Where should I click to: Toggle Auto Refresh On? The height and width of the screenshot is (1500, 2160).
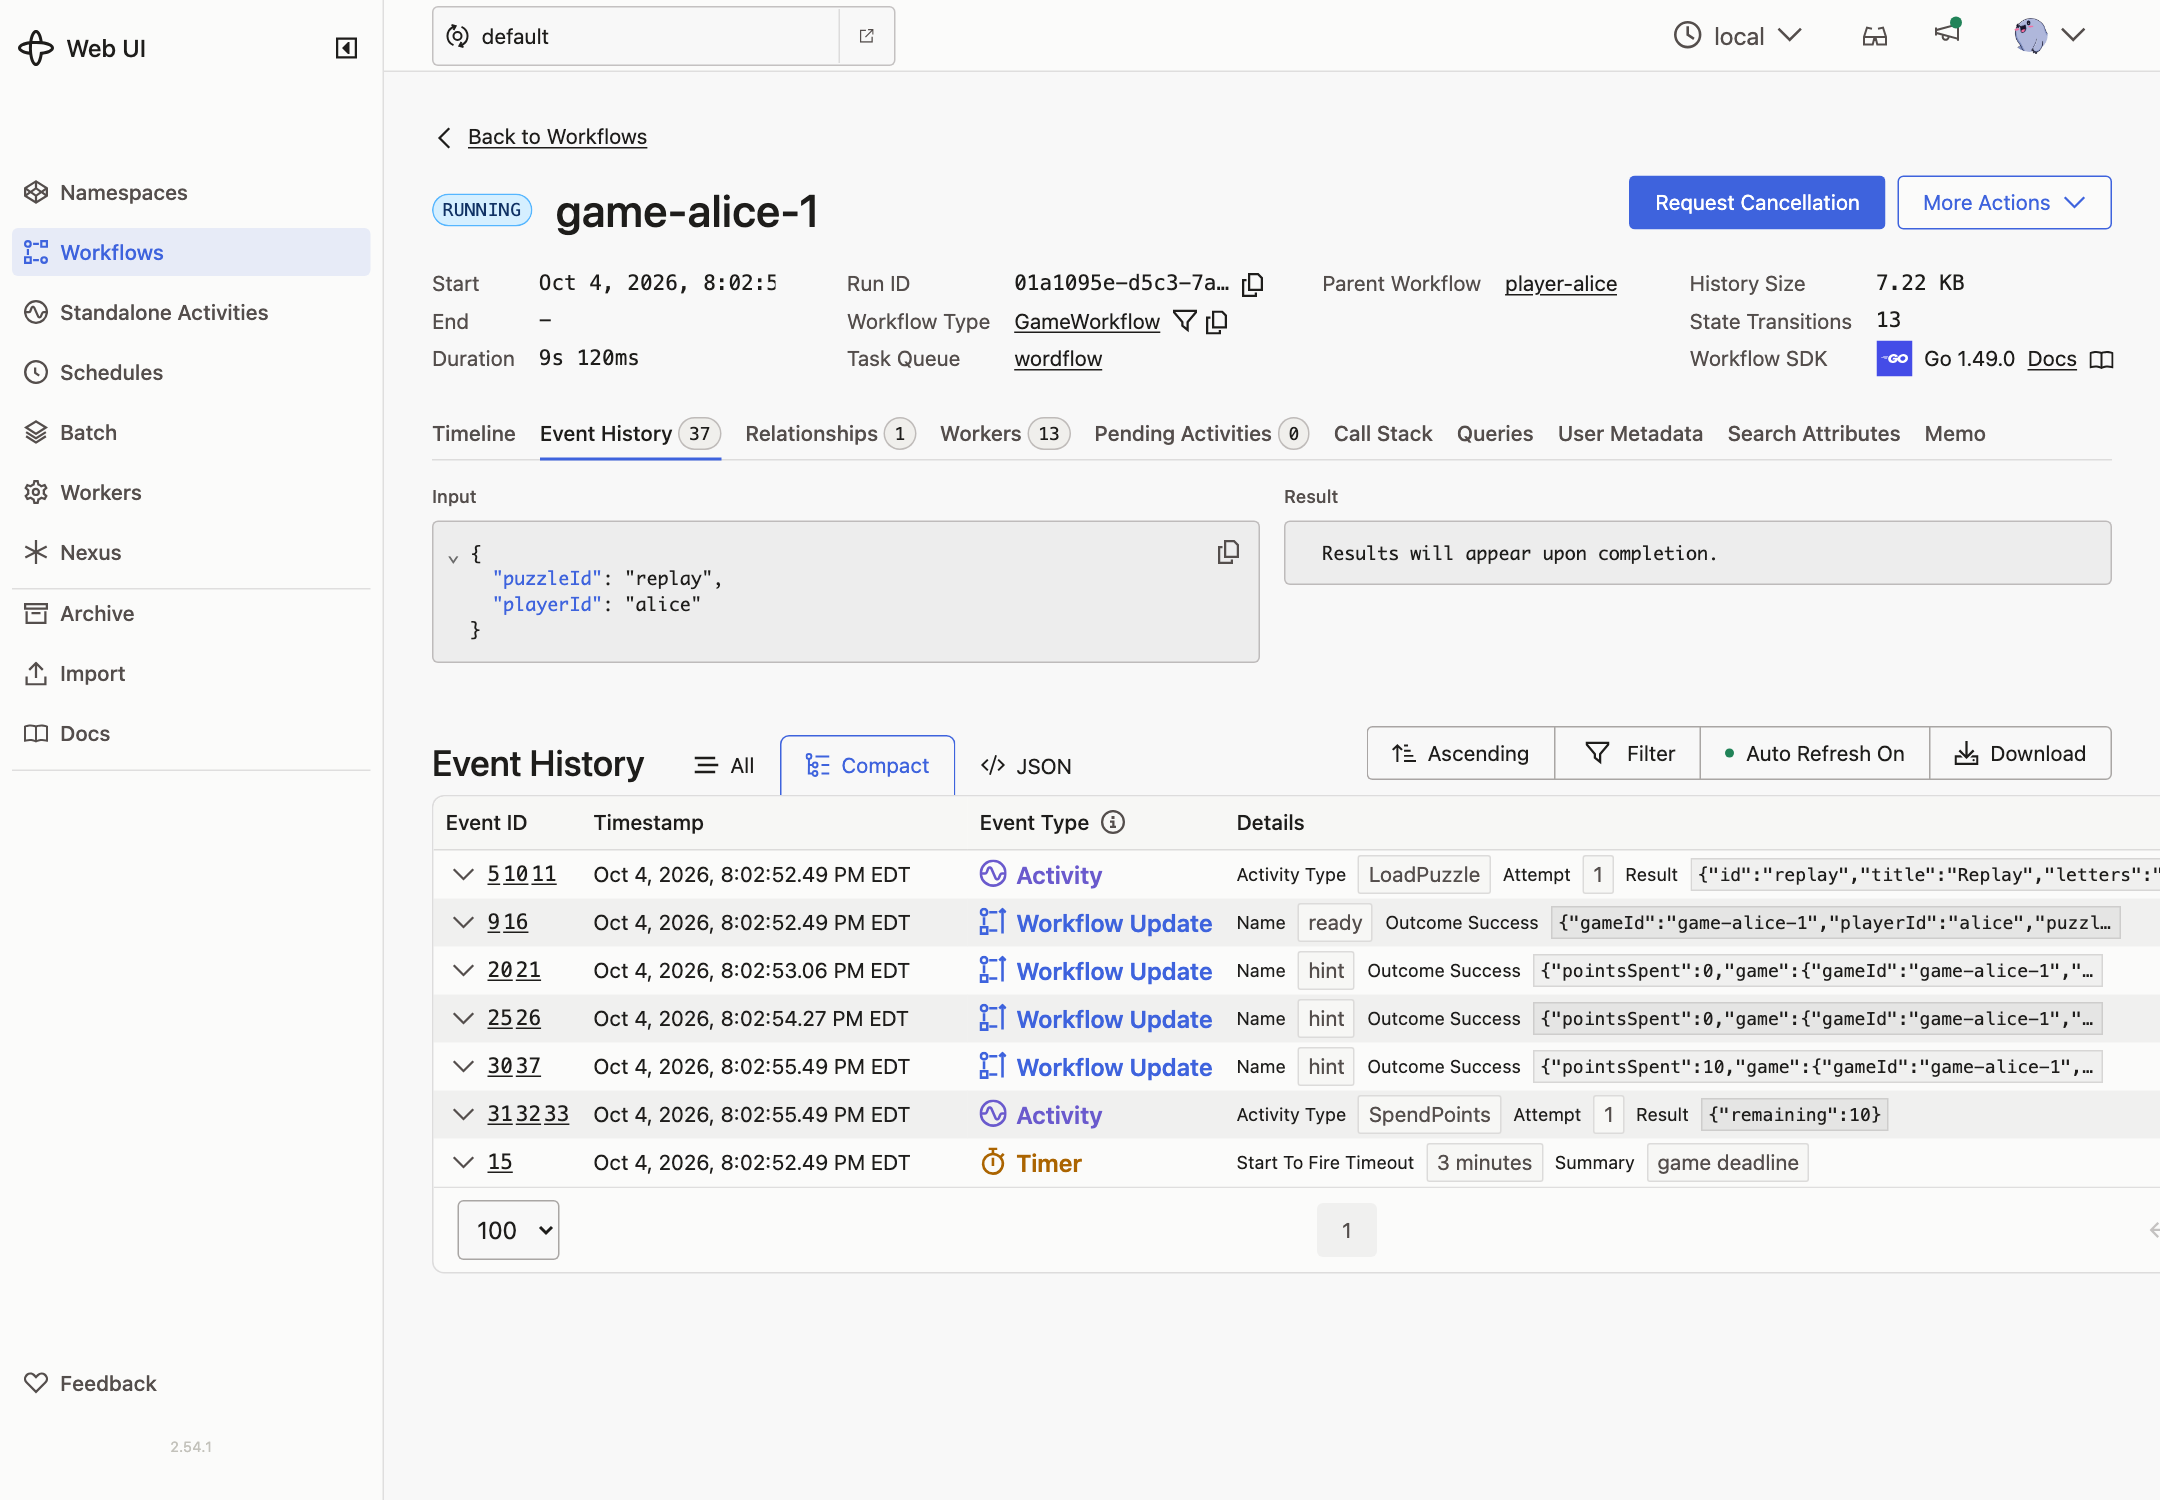(x=1814, y=753)
